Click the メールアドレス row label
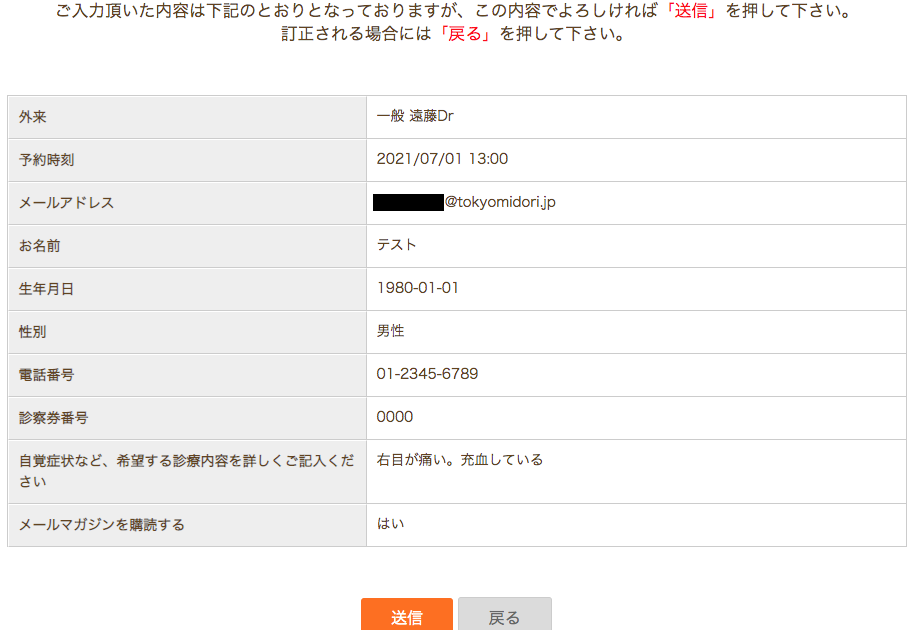The width and height of the screenshot is (916, 630). coord(66,203)
